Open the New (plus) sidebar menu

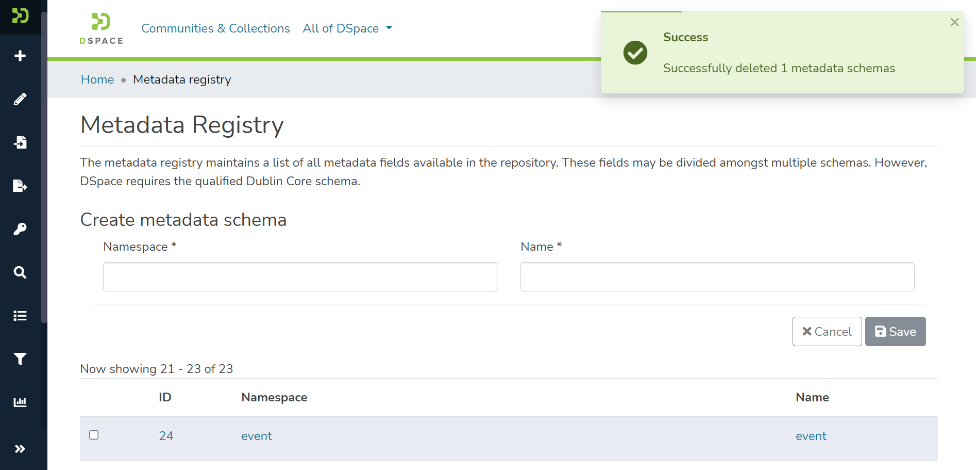(x=19, y=56)
